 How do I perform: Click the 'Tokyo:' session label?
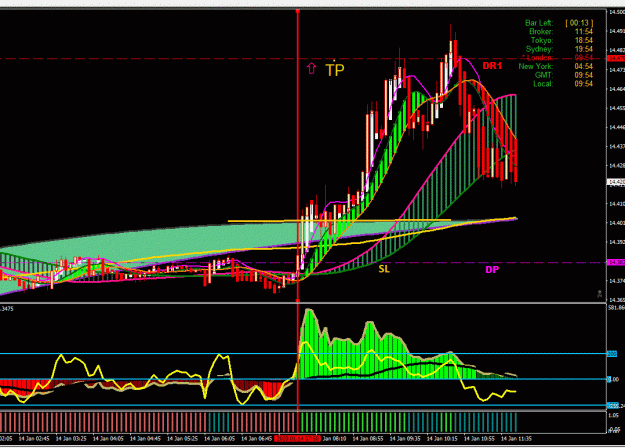tap(542, 40)
